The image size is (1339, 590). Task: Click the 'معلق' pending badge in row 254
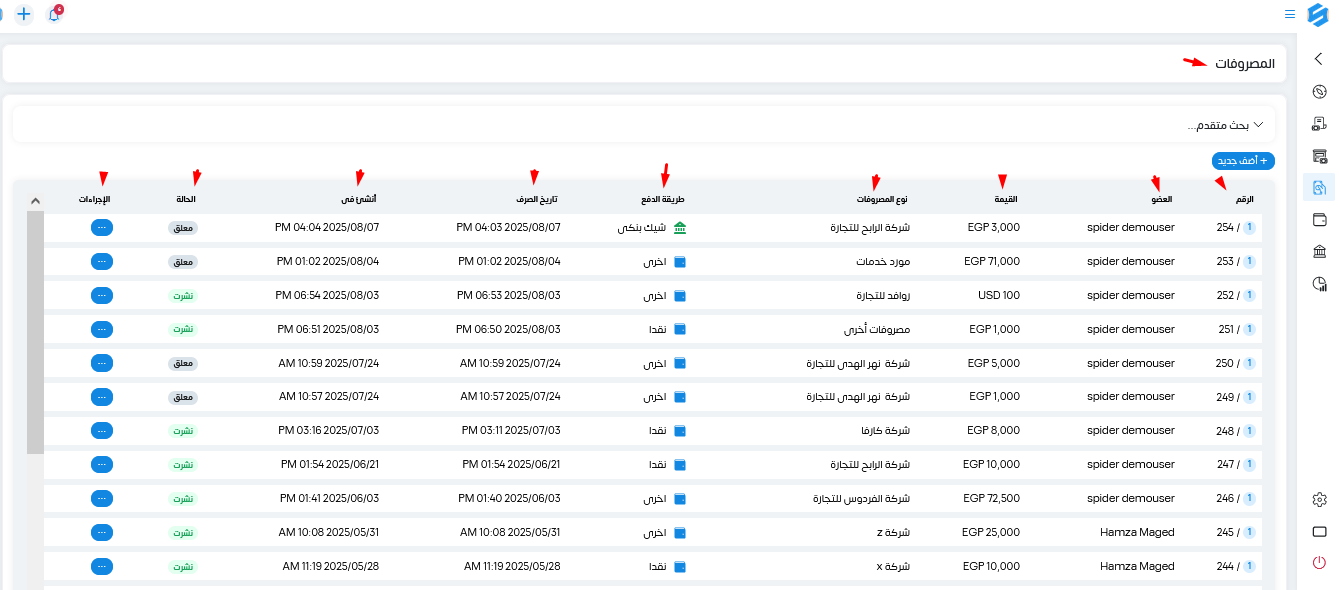(183, 228)
